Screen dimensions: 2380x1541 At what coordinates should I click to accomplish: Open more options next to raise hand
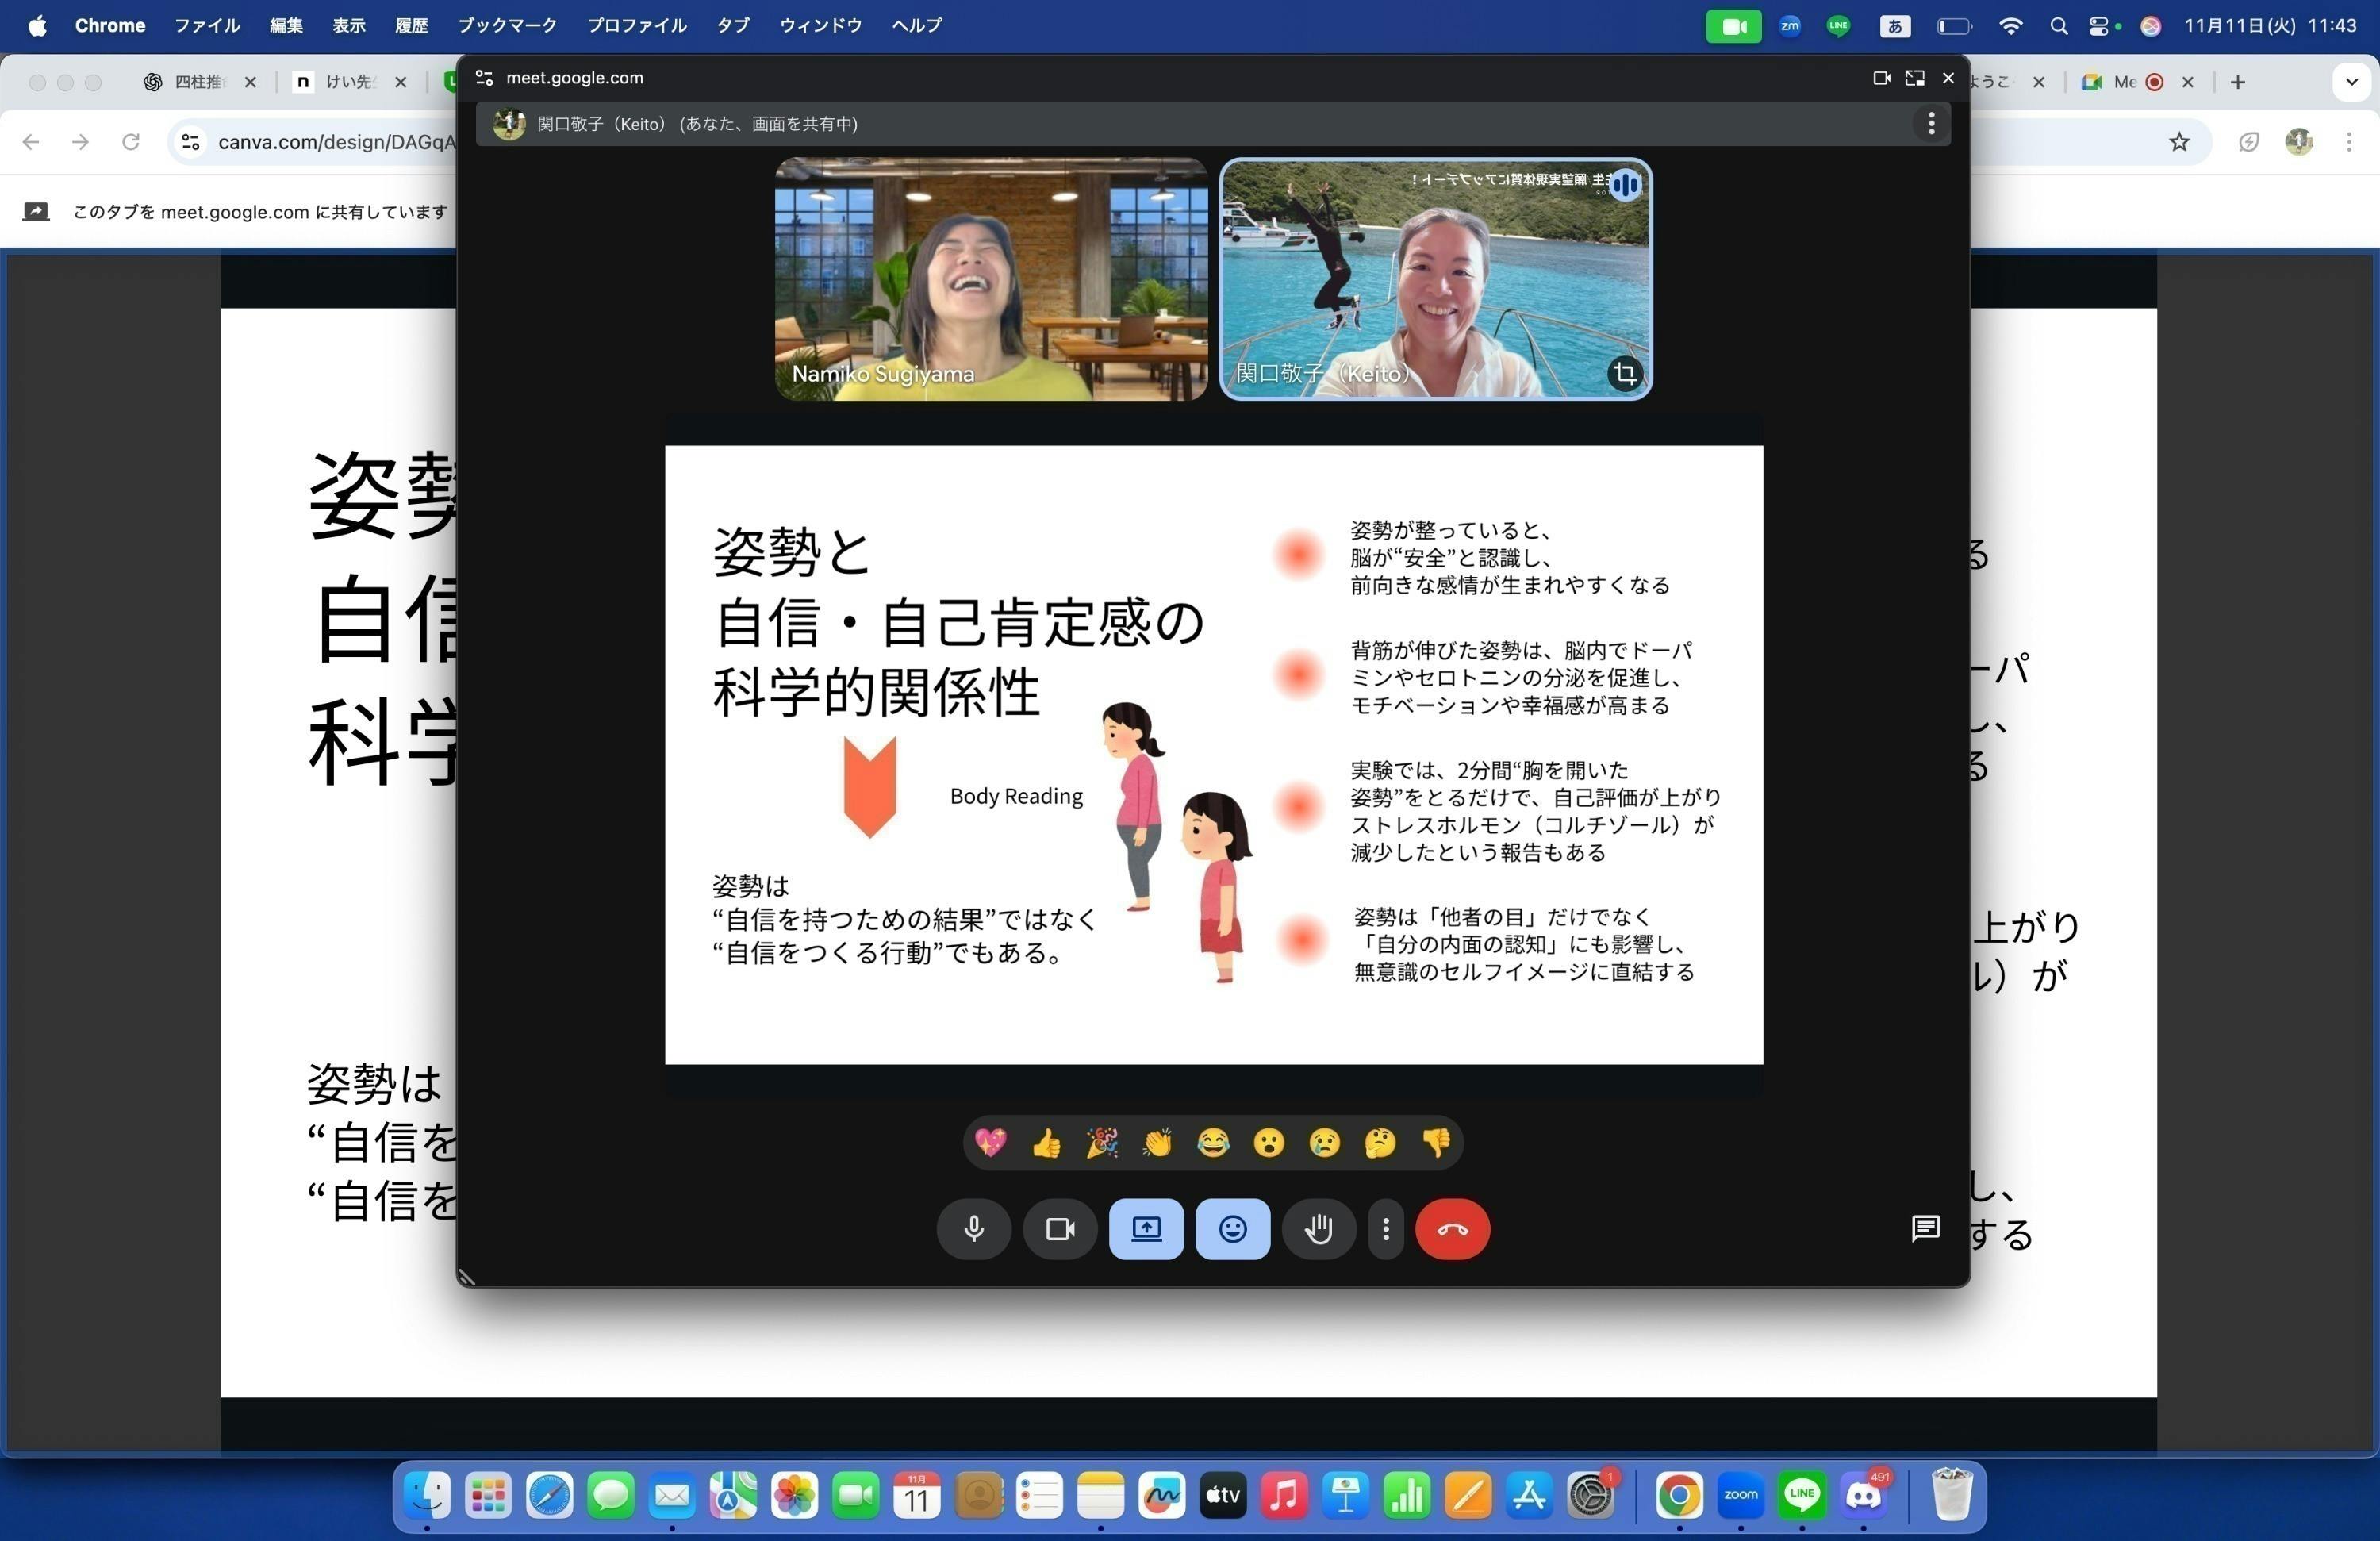(1385, 1229)
